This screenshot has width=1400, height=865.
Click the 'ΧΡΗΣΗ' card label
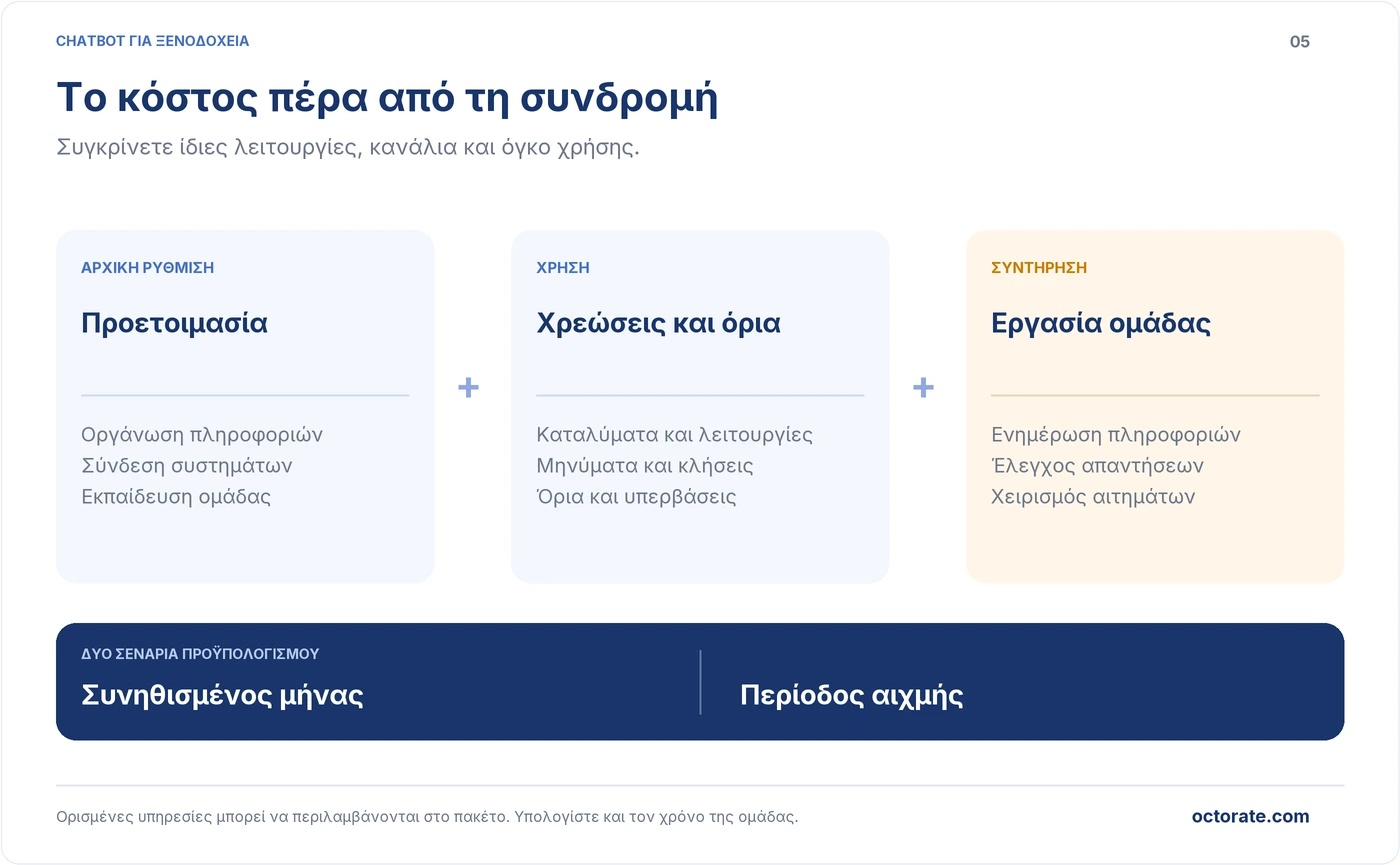coord(563,268)
